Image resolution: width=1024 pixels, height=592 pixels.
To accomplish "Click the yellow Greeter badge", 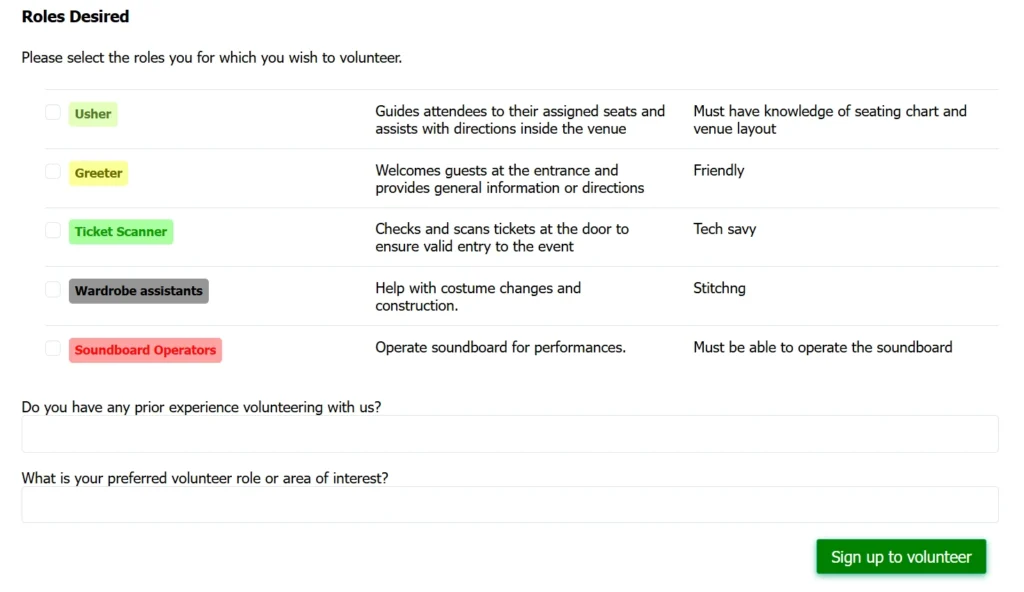I will point(98,173).
